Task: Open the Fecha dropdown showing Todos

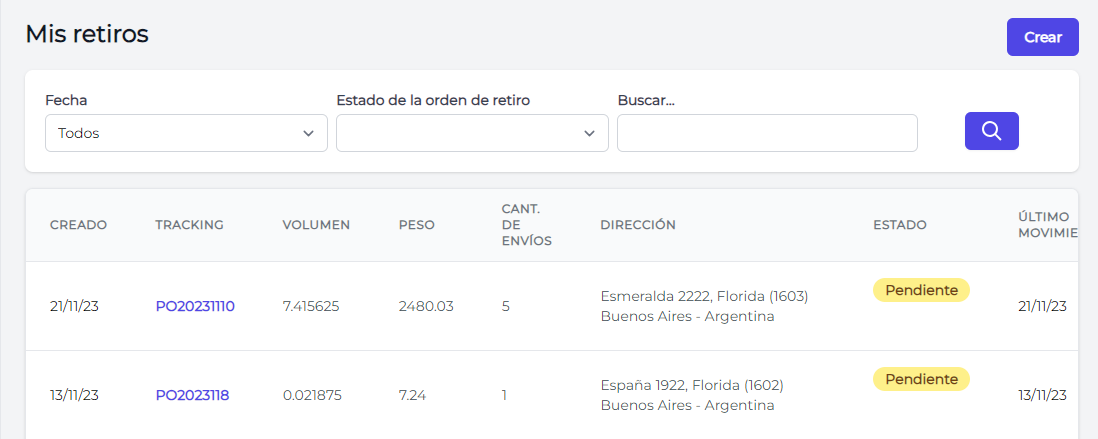Action: point(186,133)
